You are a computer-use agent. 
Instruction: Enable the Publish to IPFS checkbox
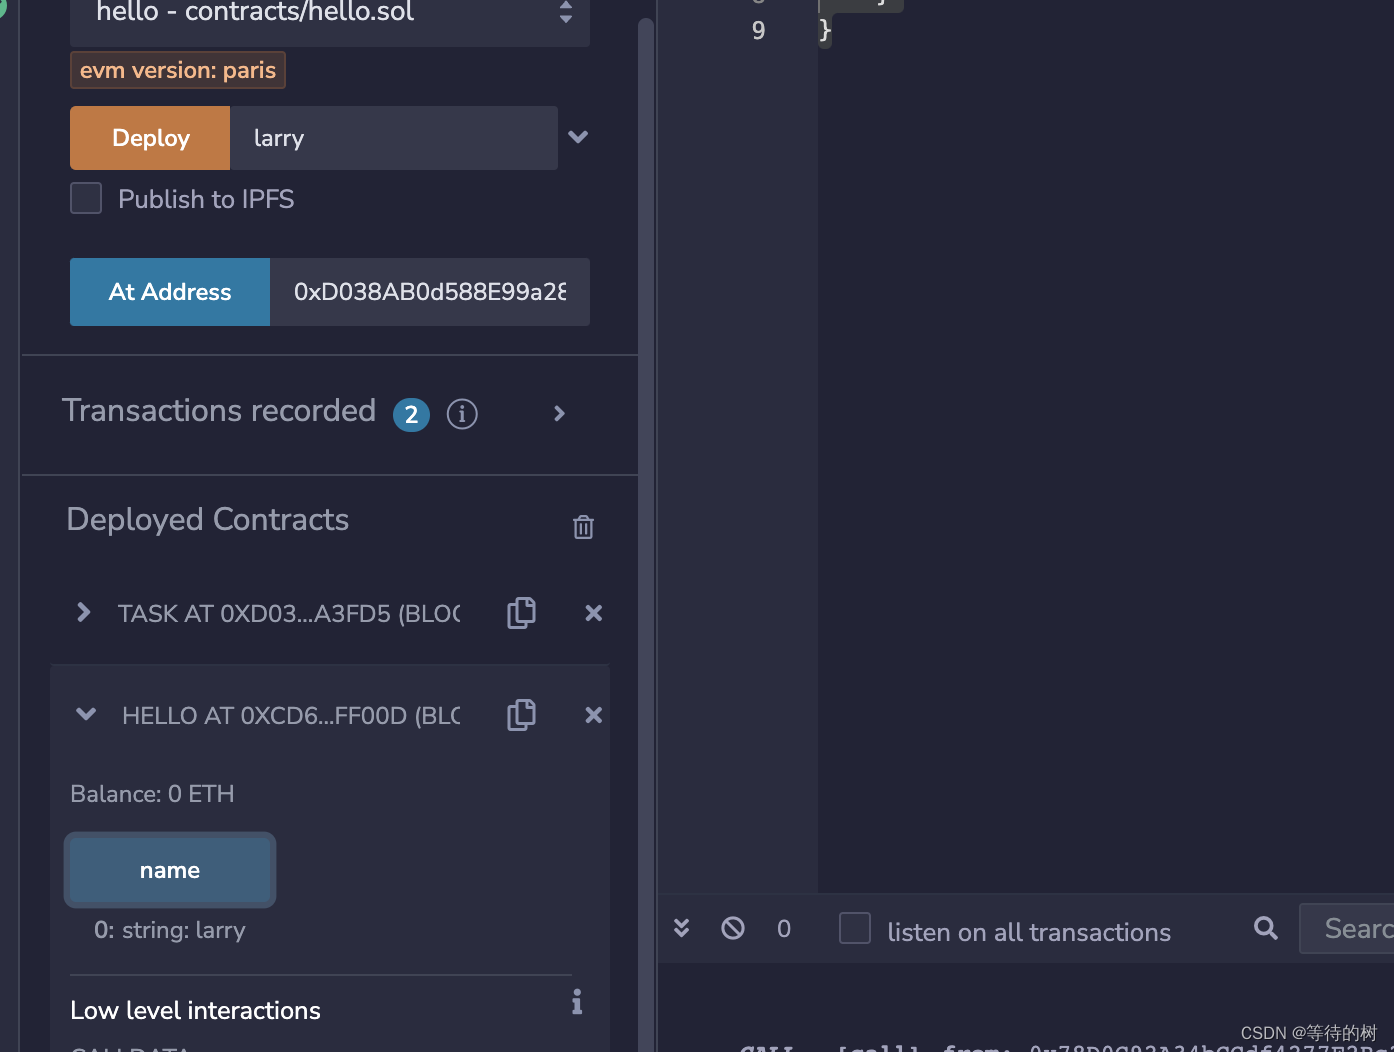tap(86, 198)
